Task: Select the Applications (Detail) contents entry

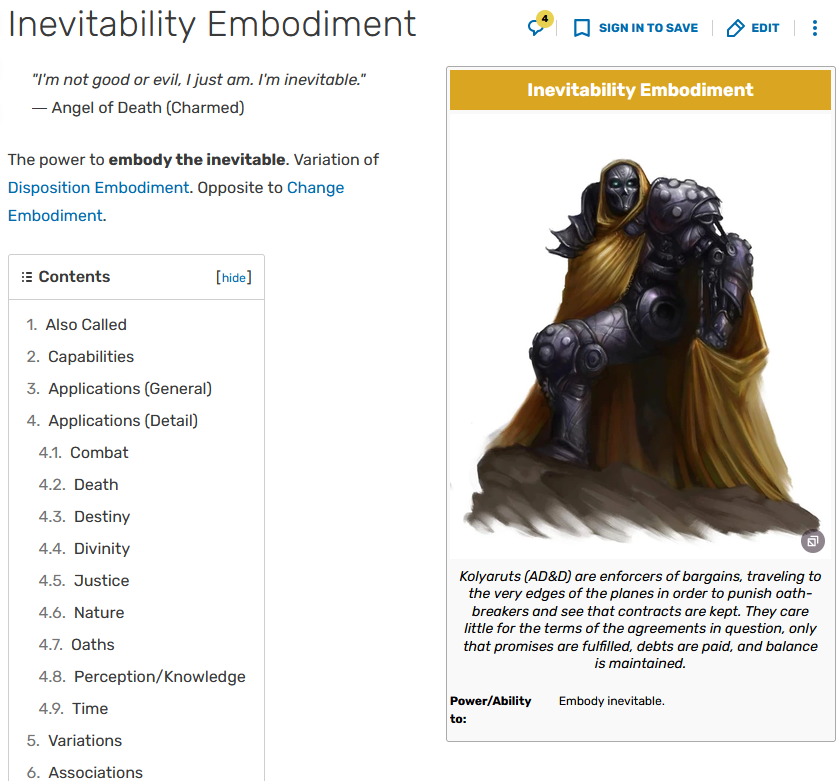Action: (123, 421)
